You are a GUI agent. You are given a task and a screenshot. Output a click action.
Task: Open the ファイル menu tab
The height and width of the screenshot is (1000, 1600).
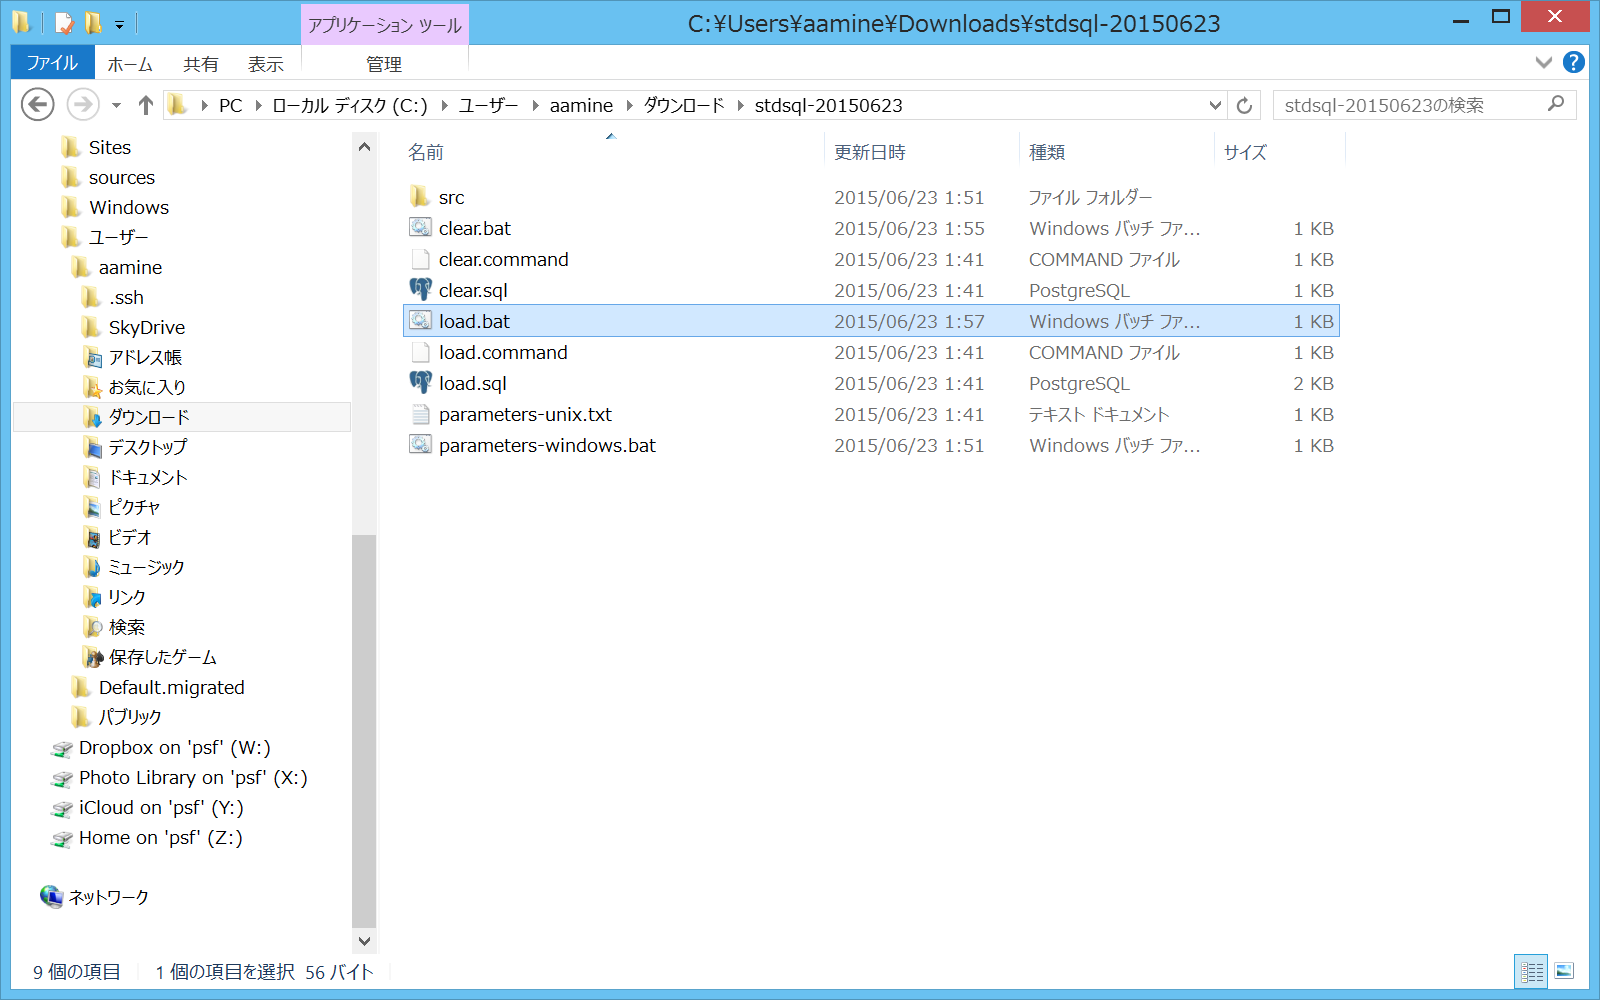52,63
